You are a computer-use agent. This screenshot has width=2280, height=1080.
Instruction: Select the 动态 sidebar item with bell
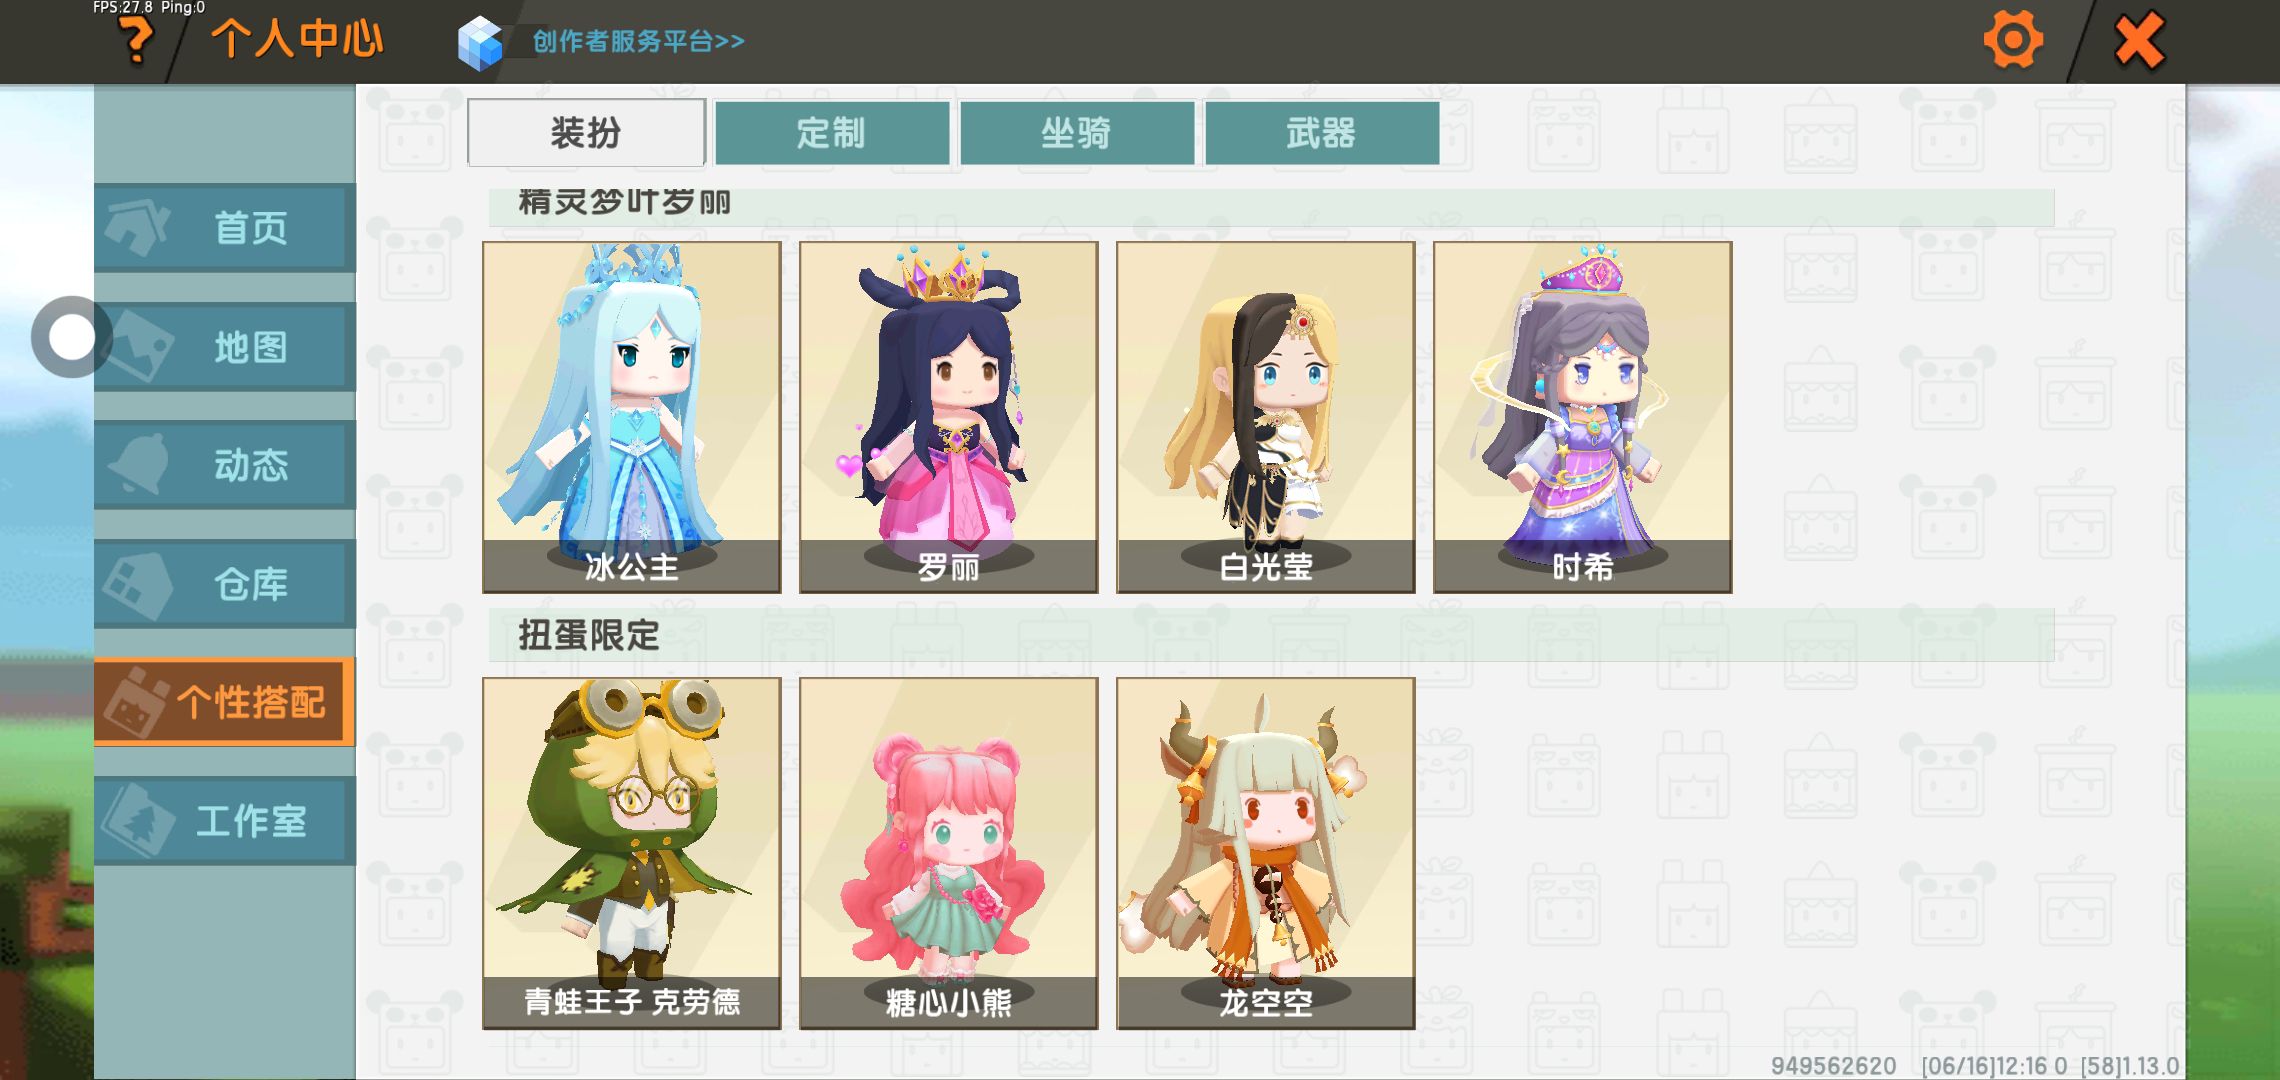[x=225, y=465]
